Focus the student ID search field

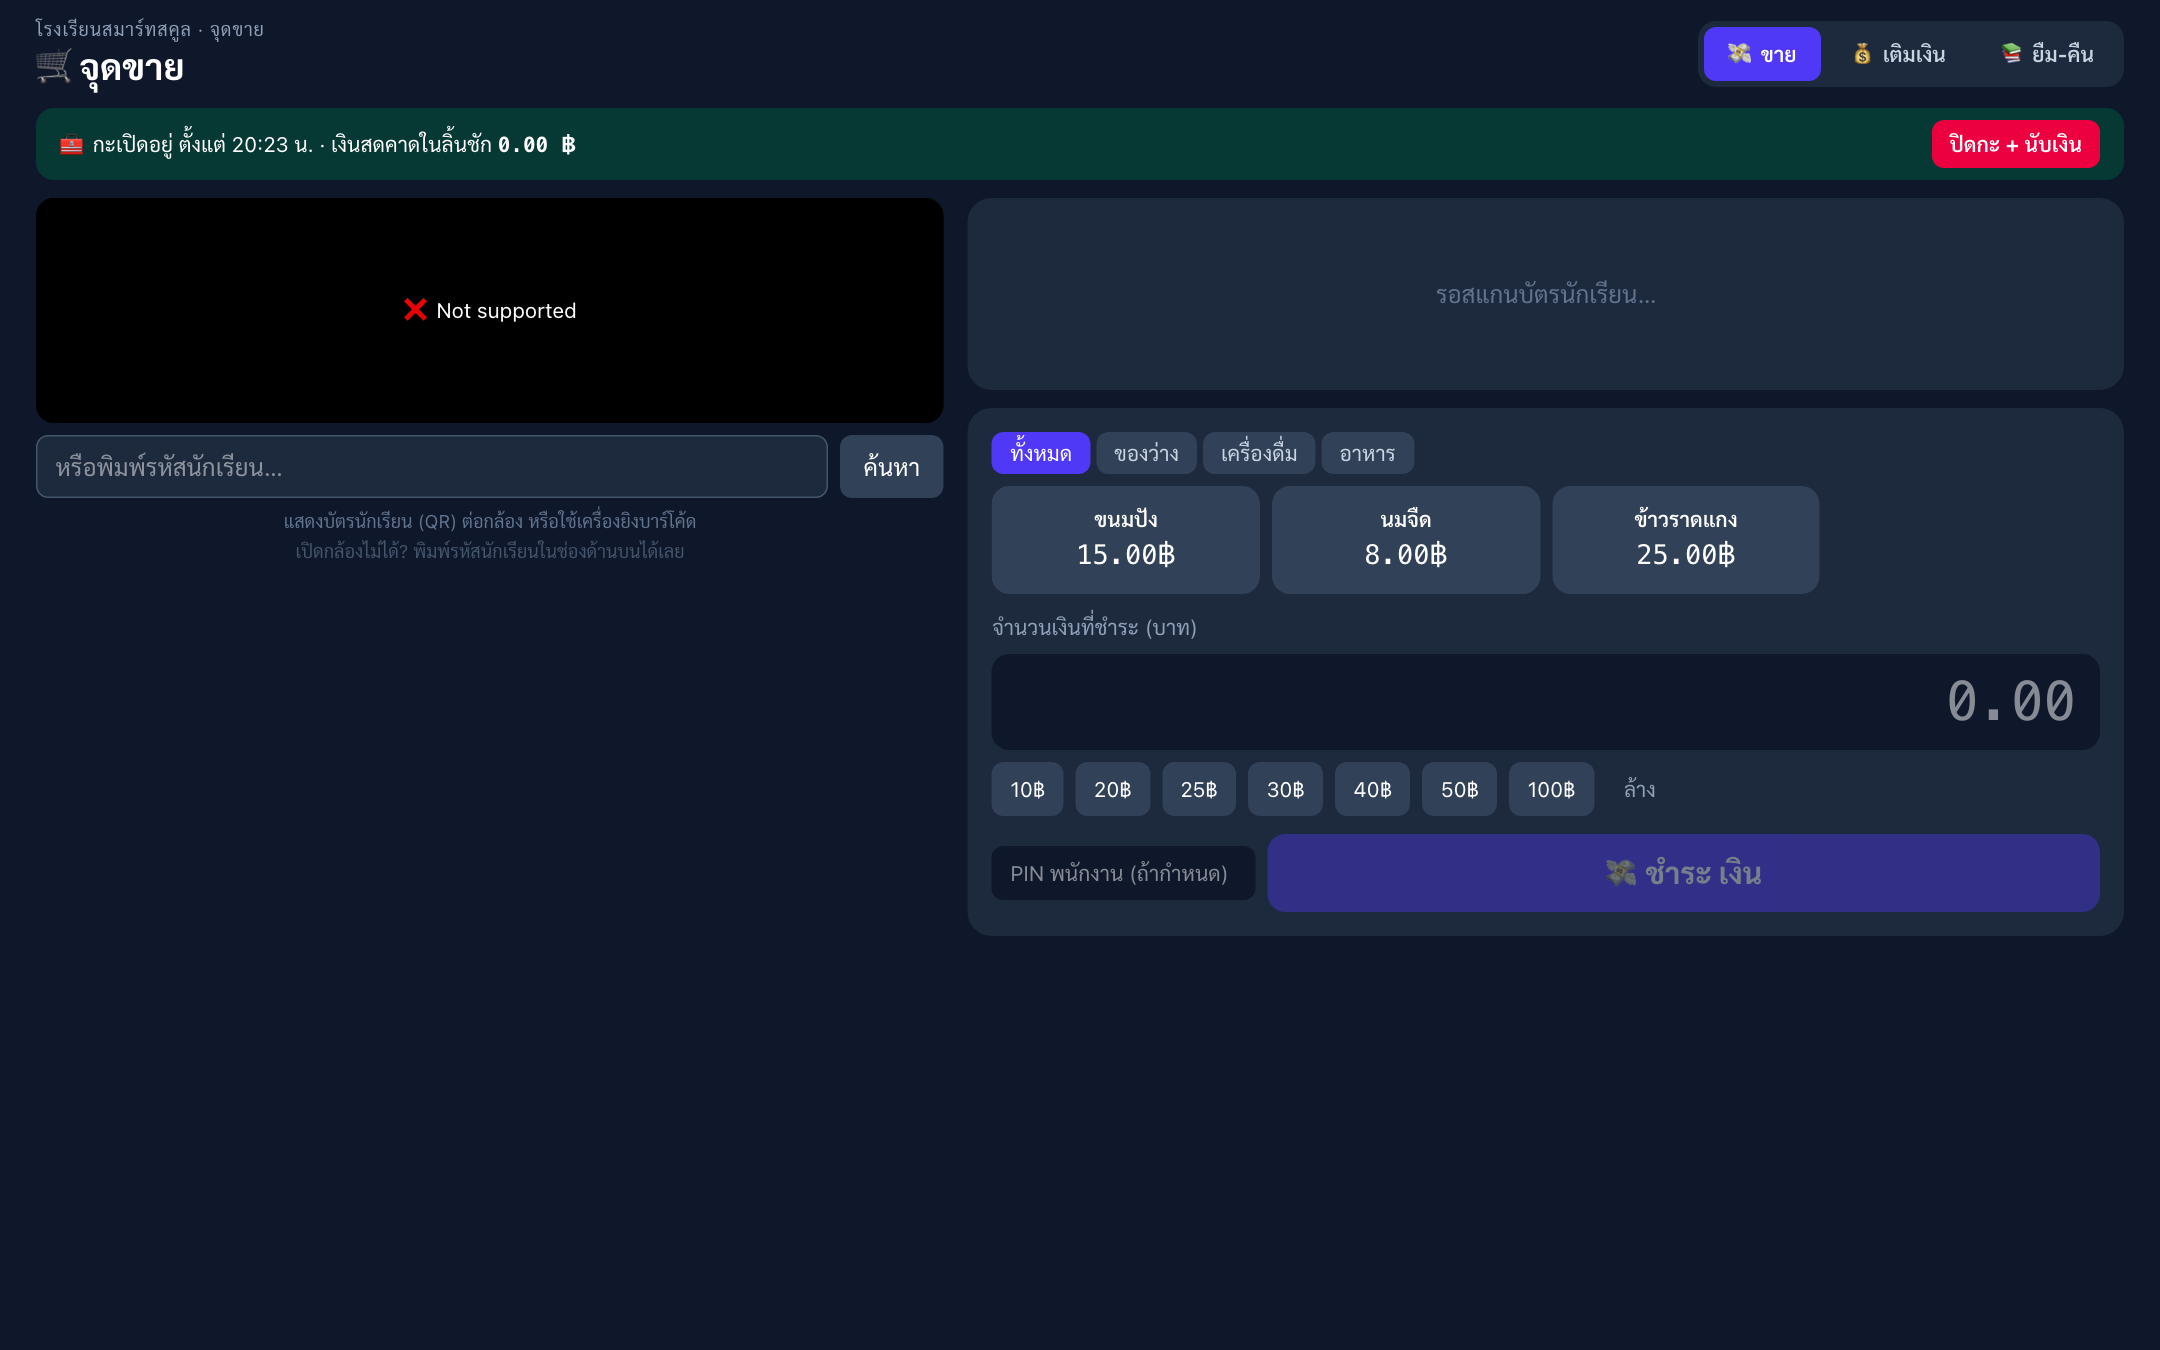click(432, 467)
